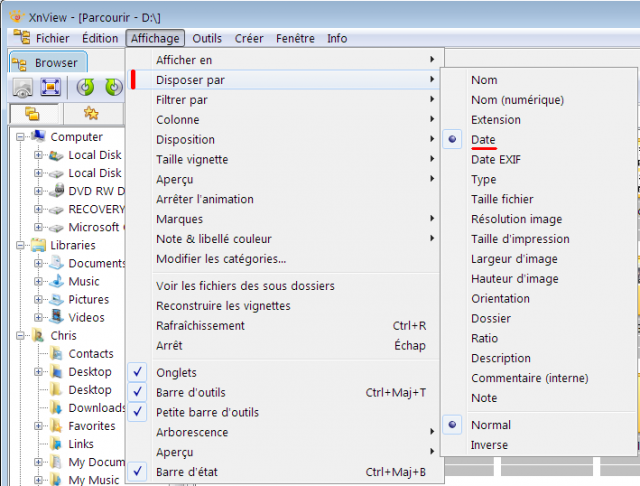
Task: Expand the Pictures library node
Action: point(38,299)
